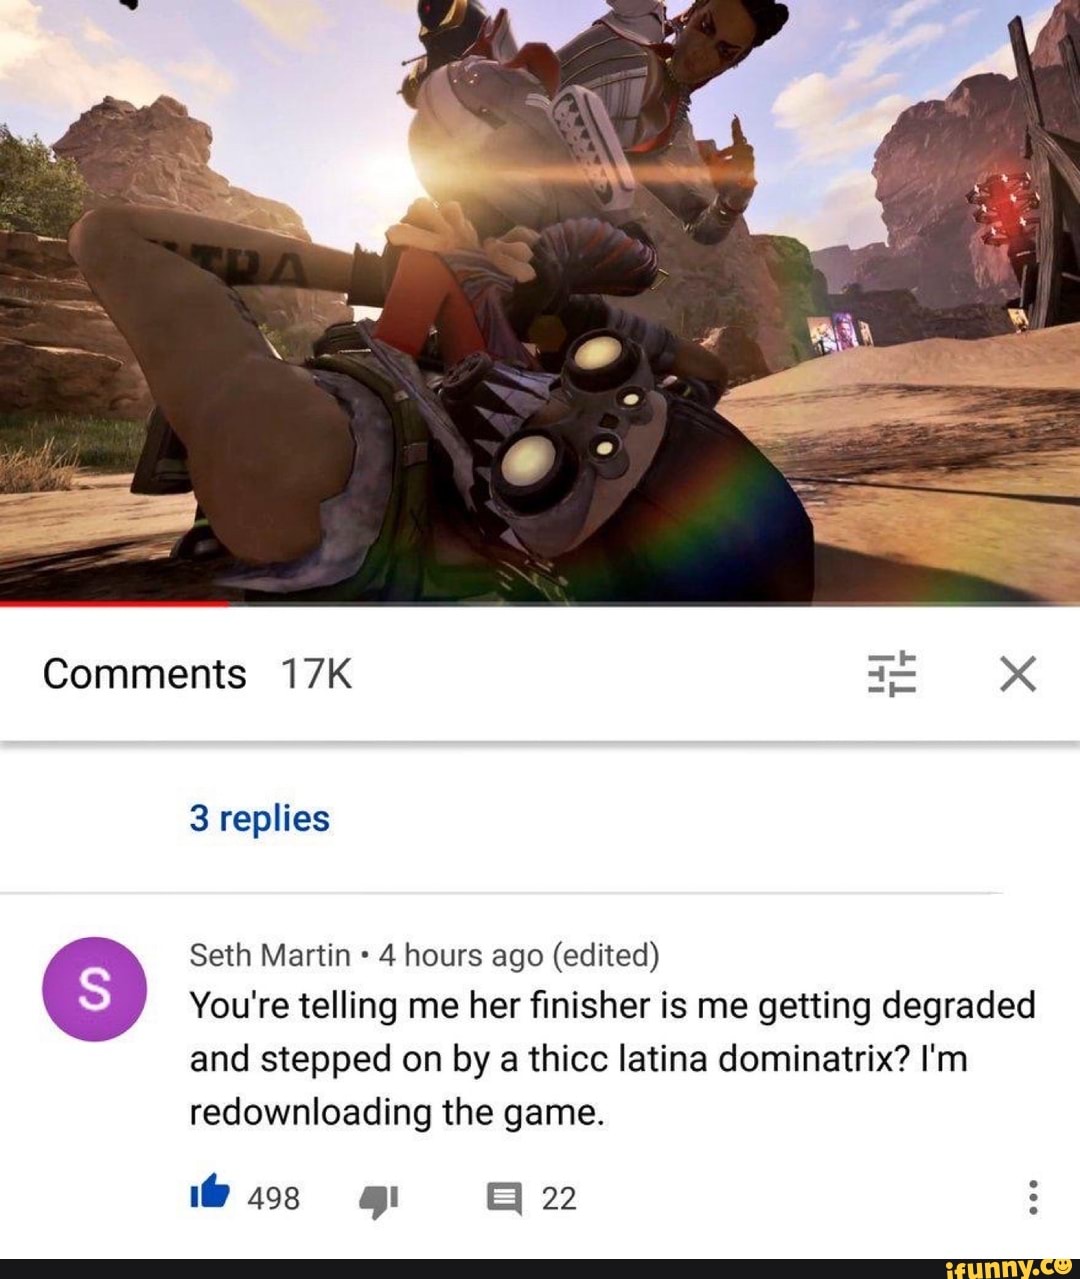Expand the 3 replies thread
Image resolution: width=1080 pixels, height=1279 pixels.
(x=259, y=818)
